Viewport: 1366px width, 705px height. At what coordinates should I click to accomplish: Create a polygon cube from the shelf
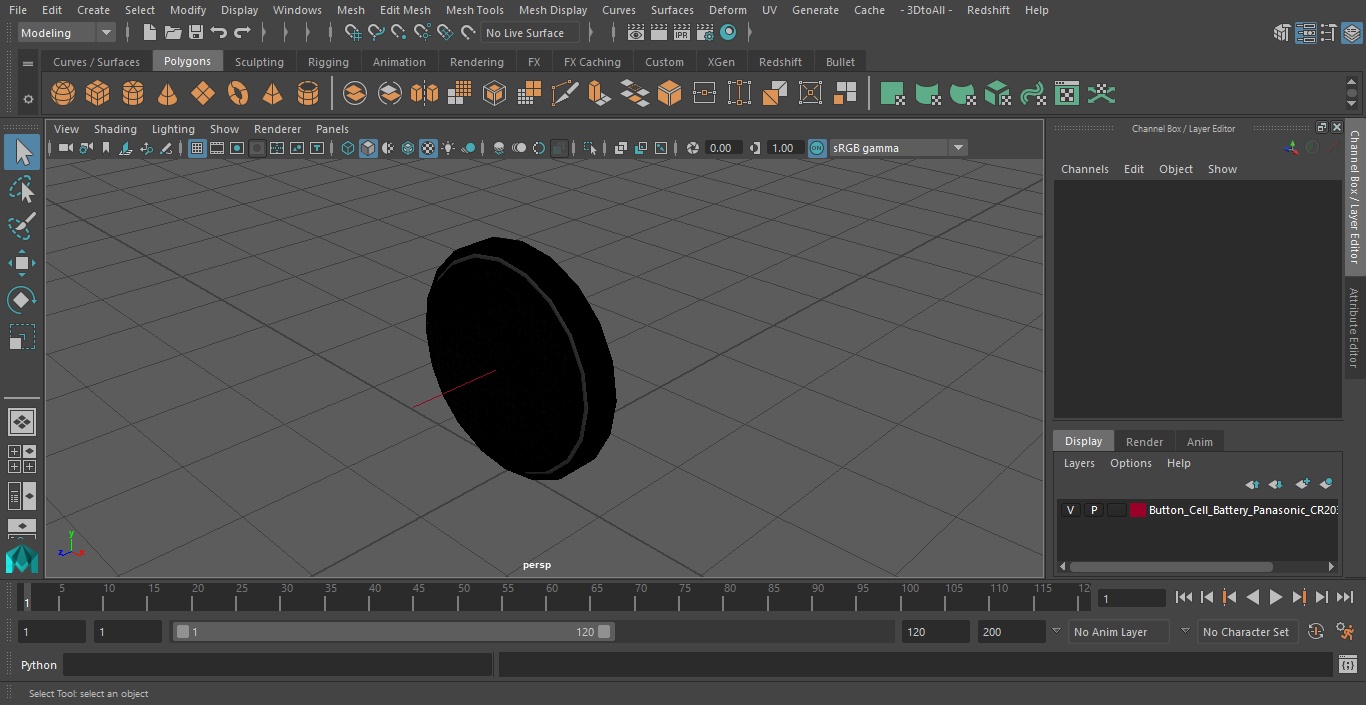[x=98, y=94]
